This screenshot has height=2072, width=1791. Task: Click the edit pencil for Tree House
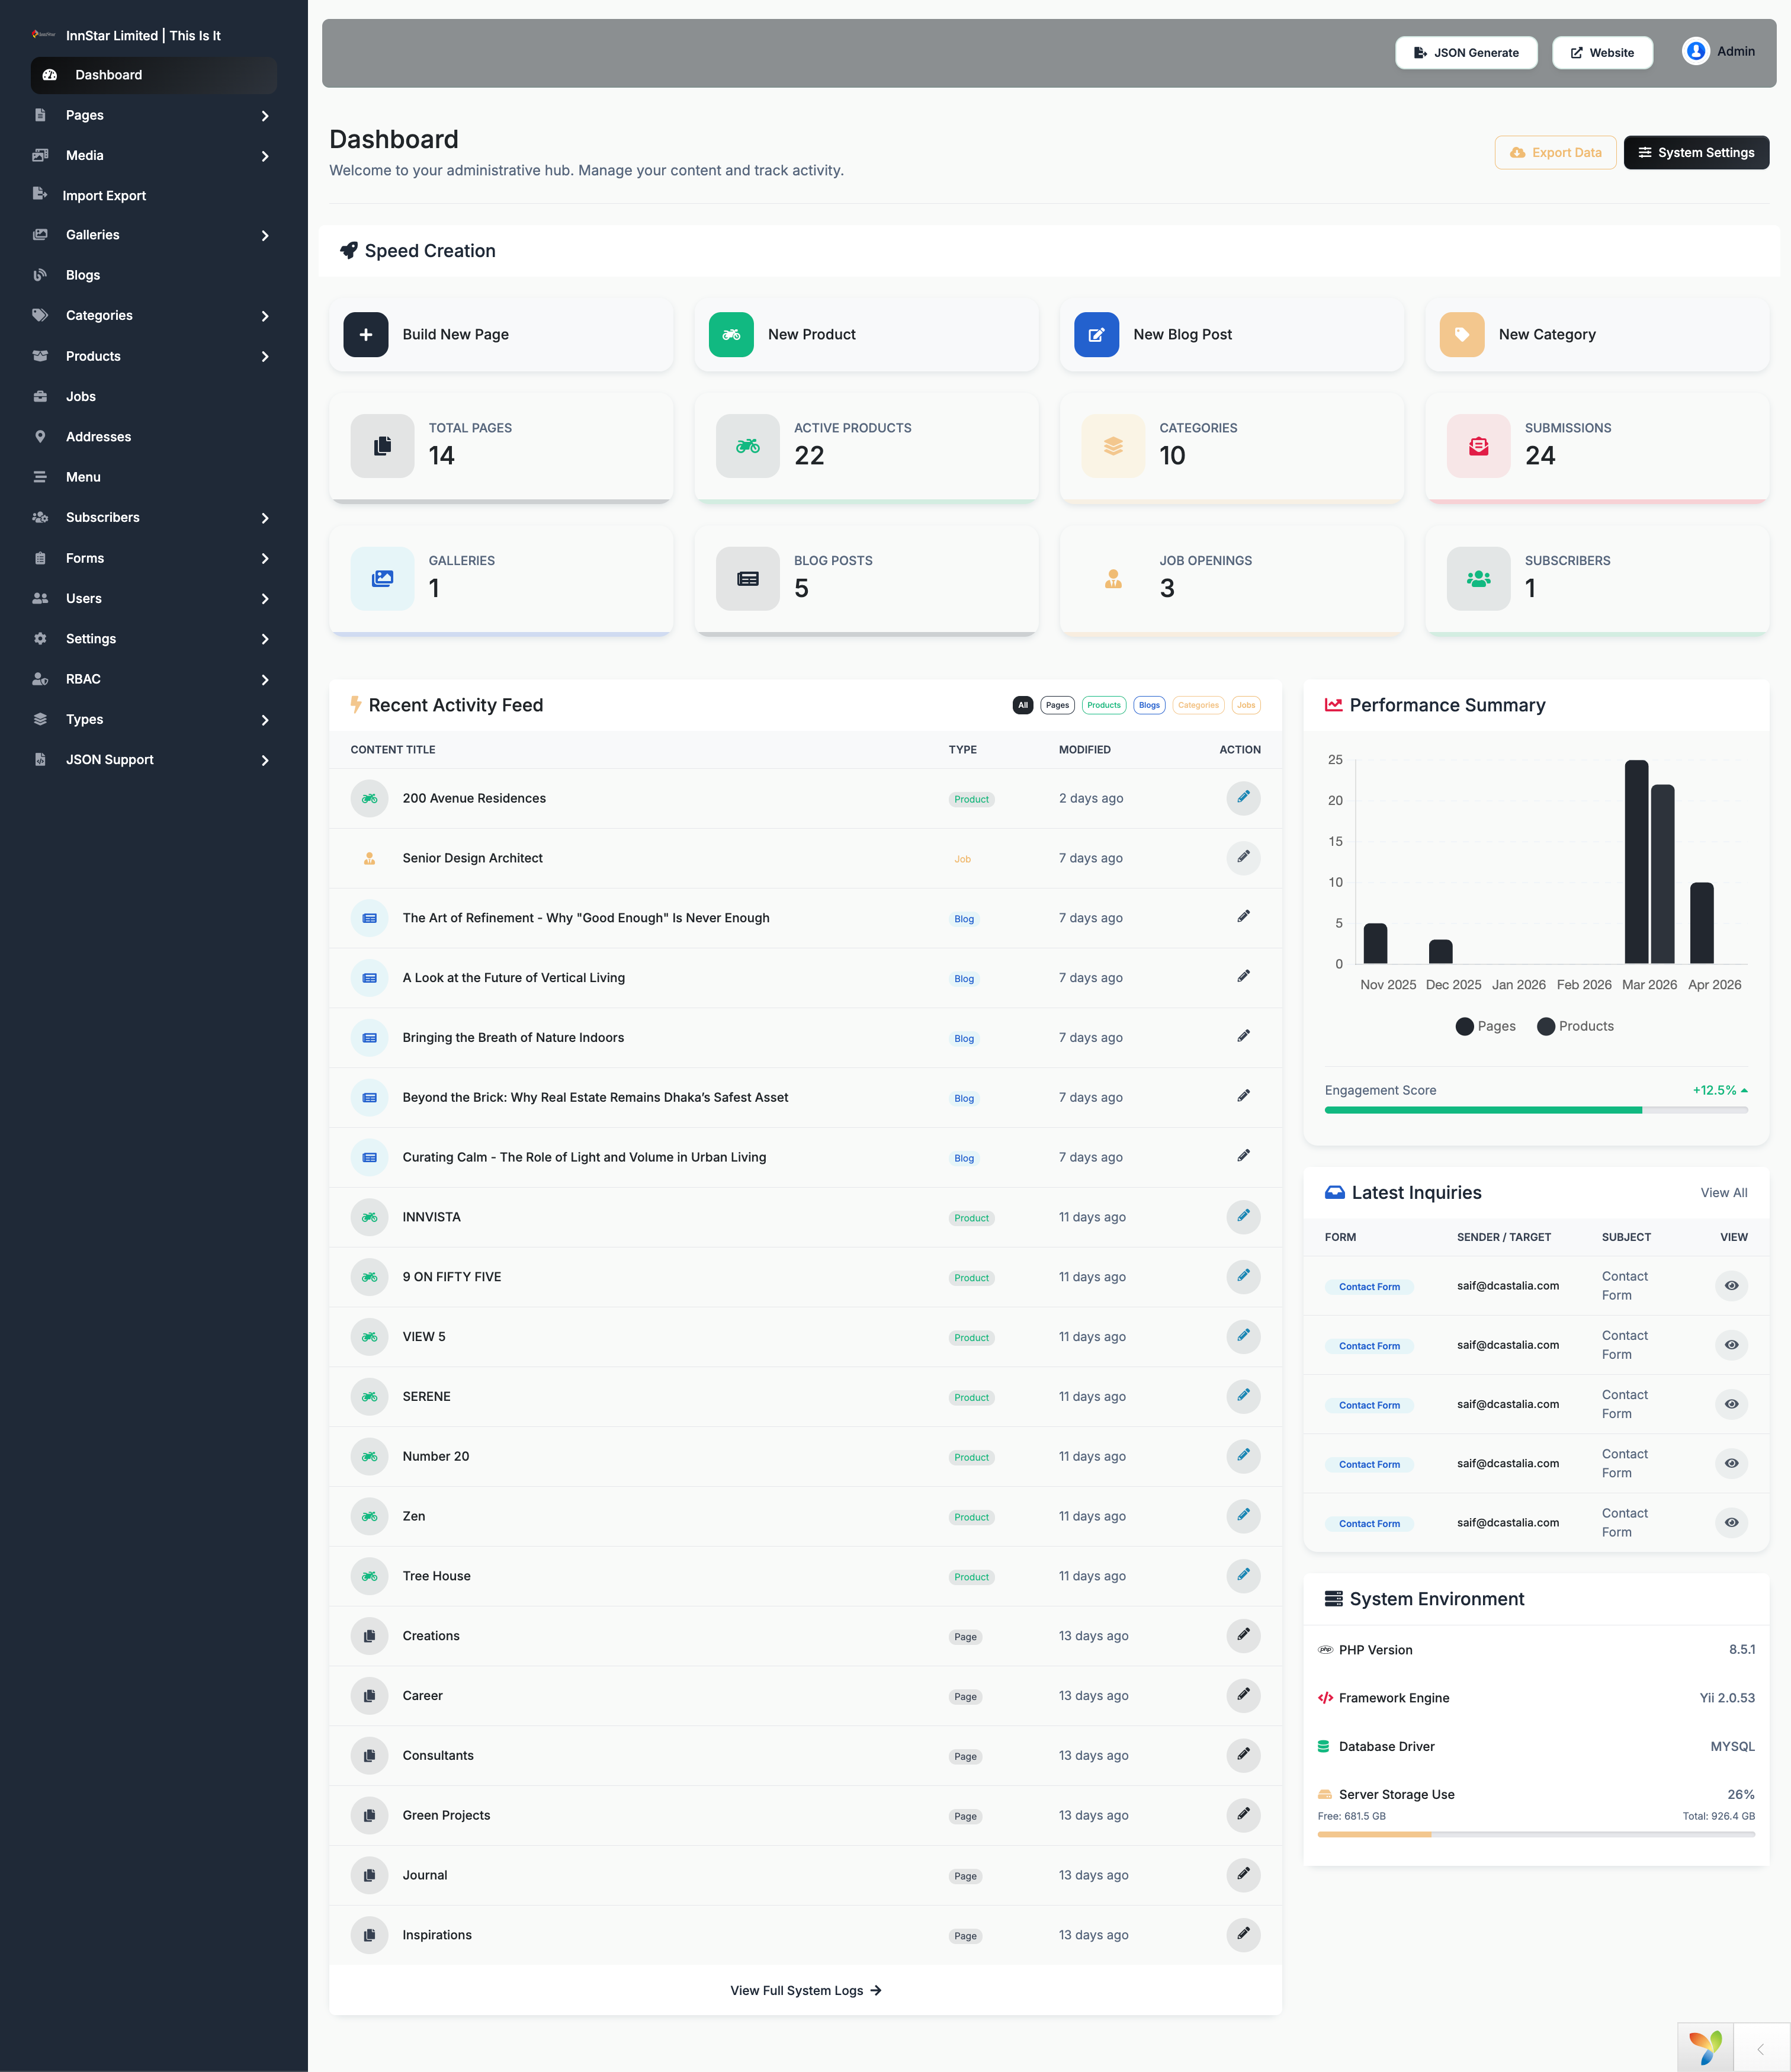point(1243,1576)
